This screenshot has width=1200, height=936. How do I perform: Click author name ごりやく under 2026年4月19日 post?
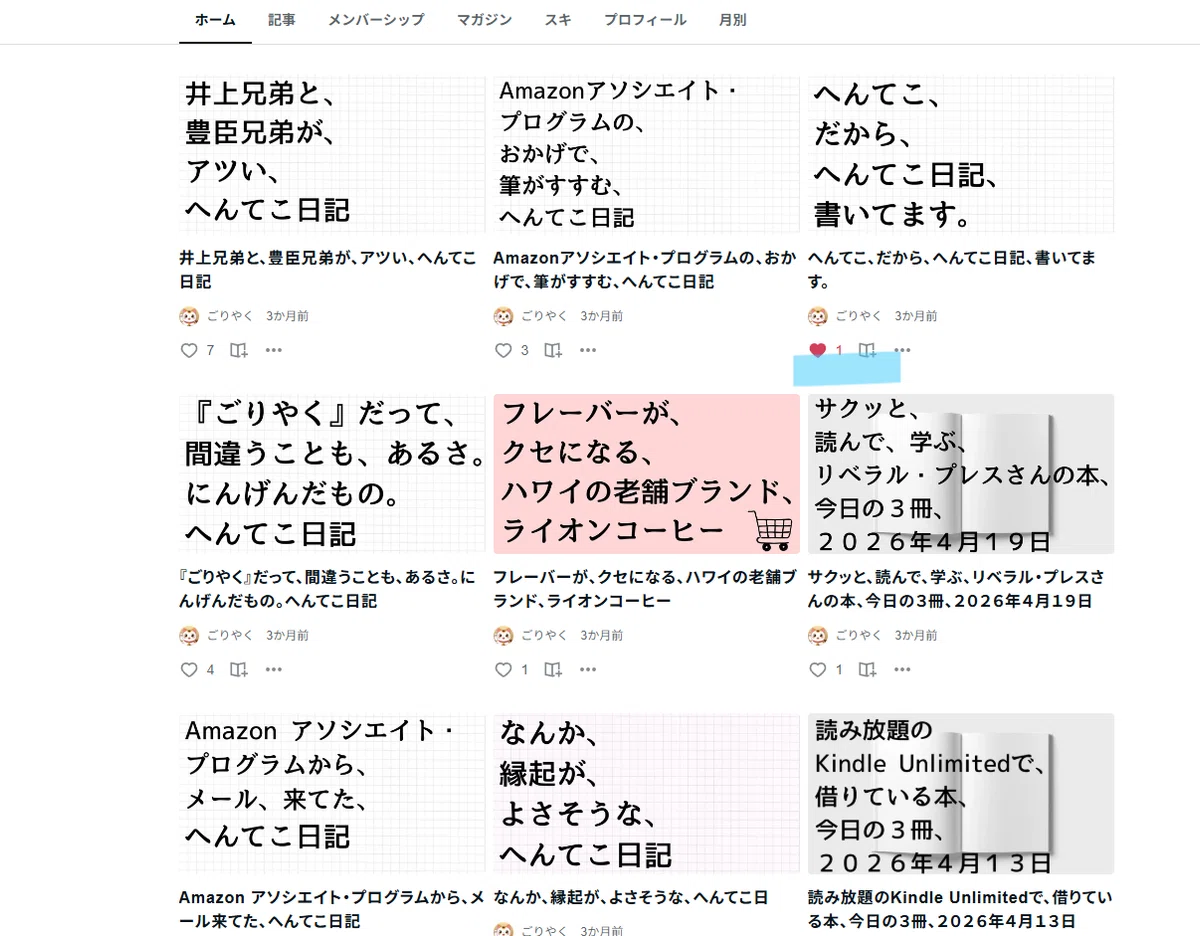click(x=858, y=635)
